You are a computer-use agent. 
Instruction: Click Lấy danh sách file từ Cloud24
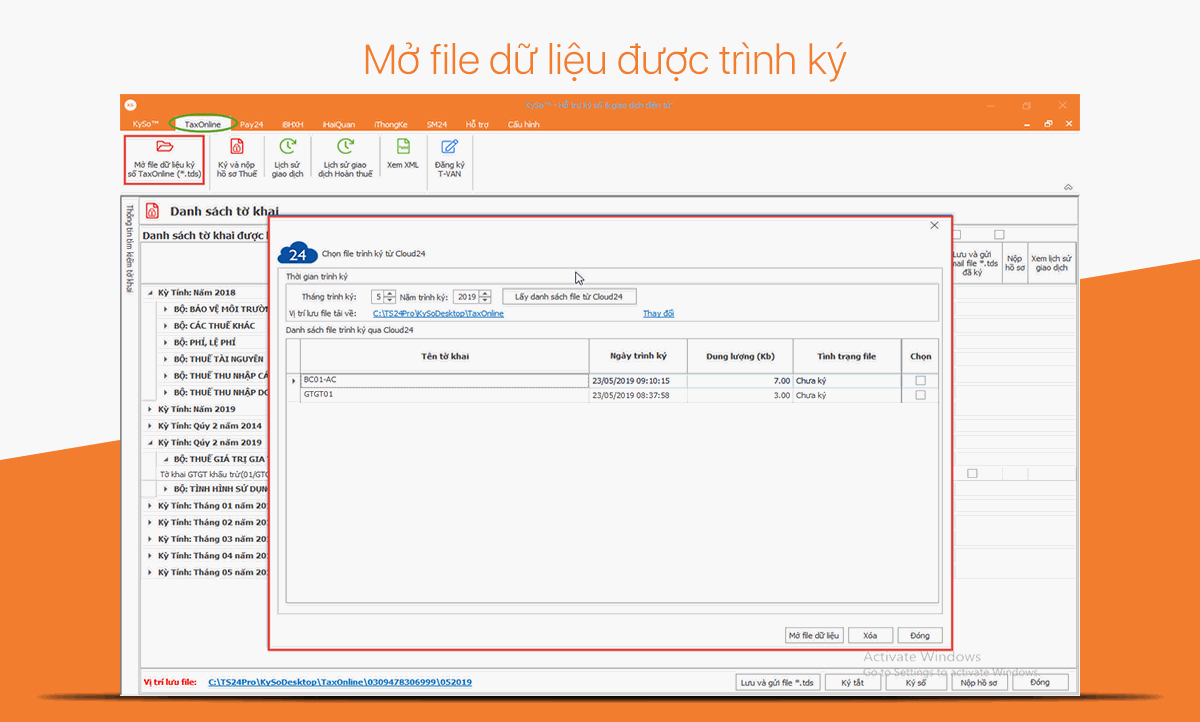click(x=569, y=296)
